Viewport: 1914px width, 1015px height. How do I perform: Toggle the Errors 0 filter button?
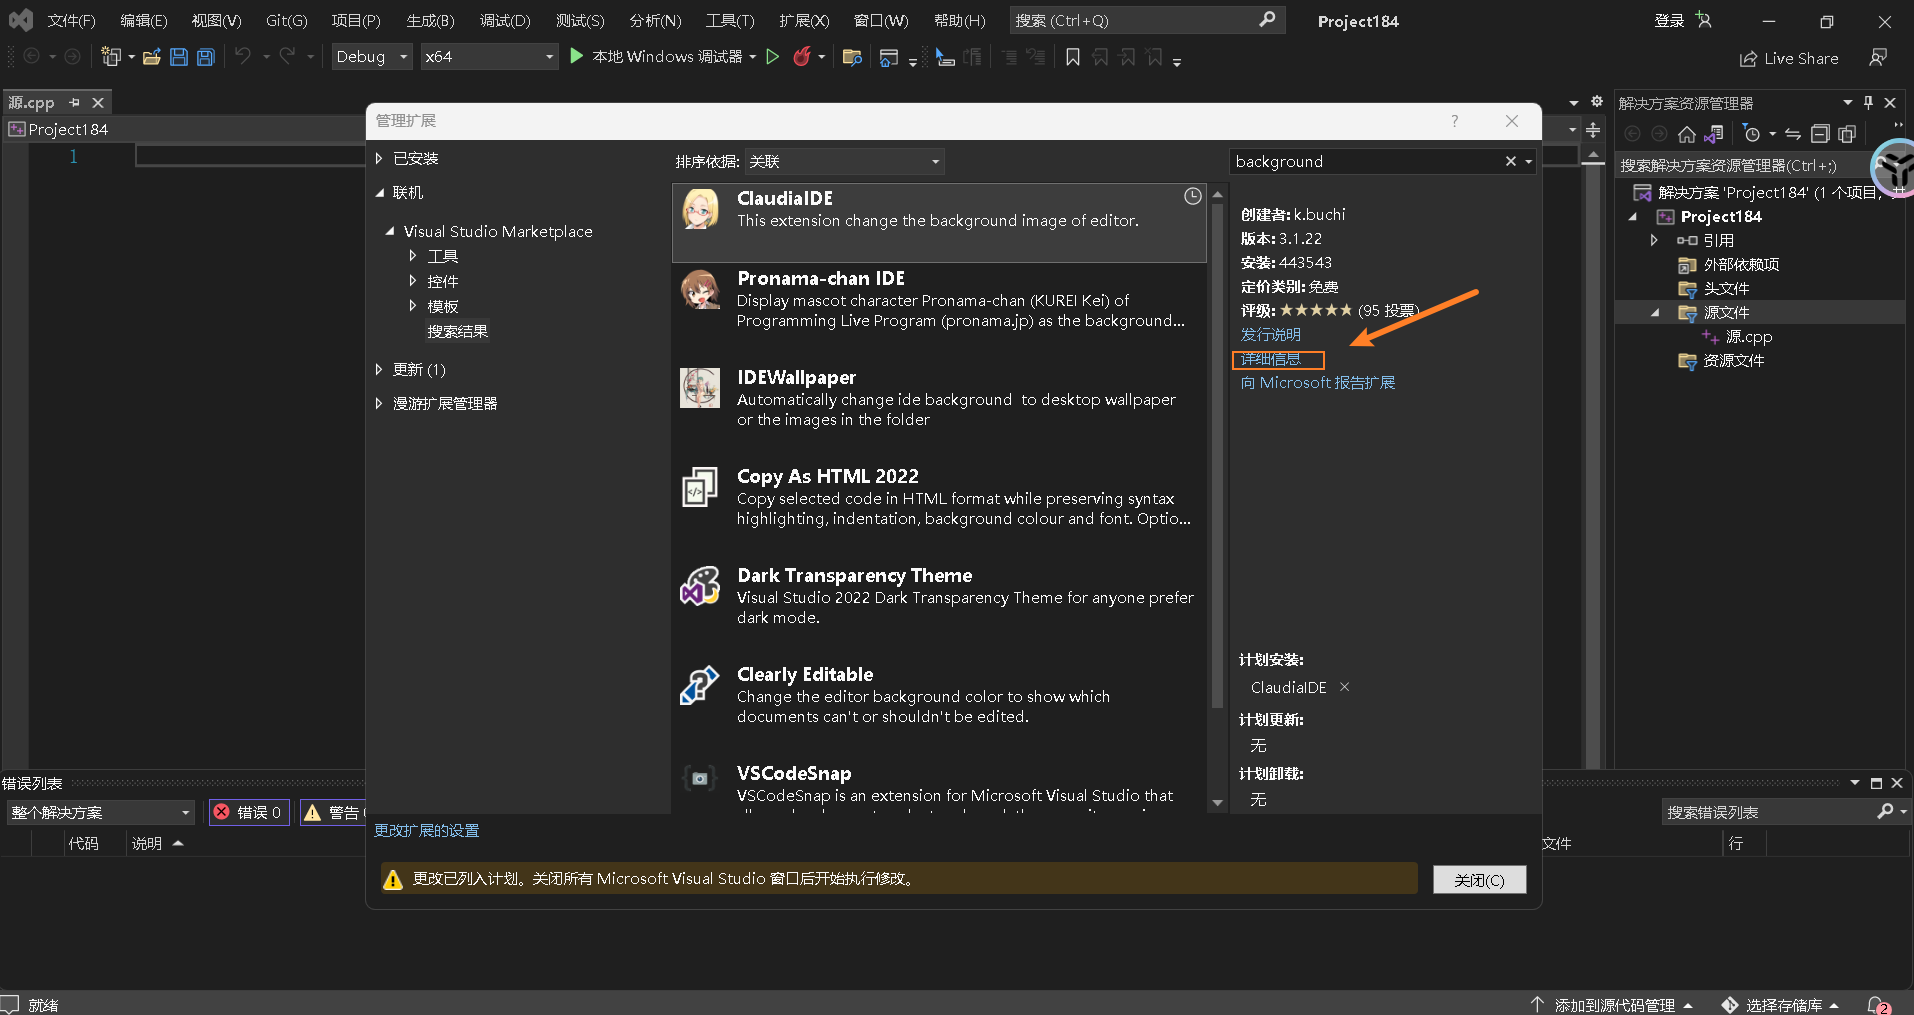[x=249, y=813]
